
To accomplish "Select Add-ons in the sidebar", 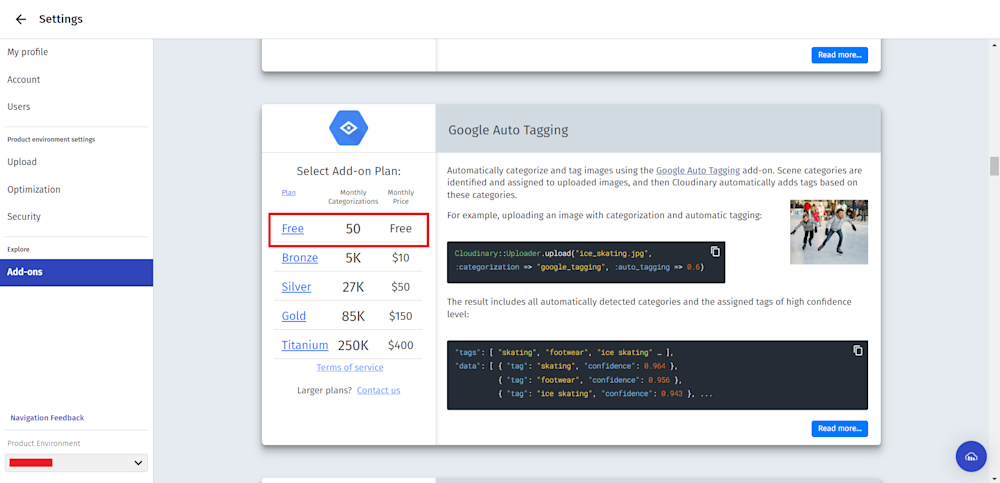I will pyautogui.click(x=77, y=272).
